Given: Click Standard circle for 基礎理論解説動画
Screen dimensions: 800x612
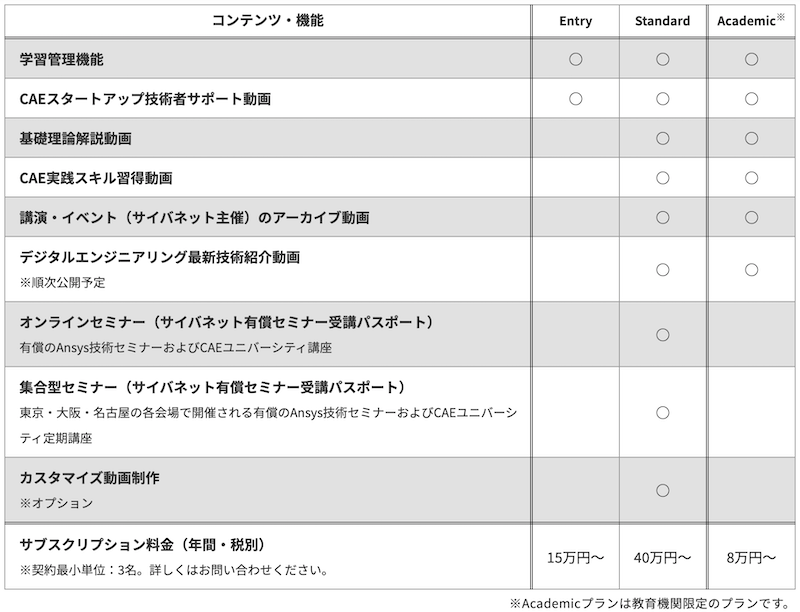Looking at the screenshot, I should [x=663, y=138].
